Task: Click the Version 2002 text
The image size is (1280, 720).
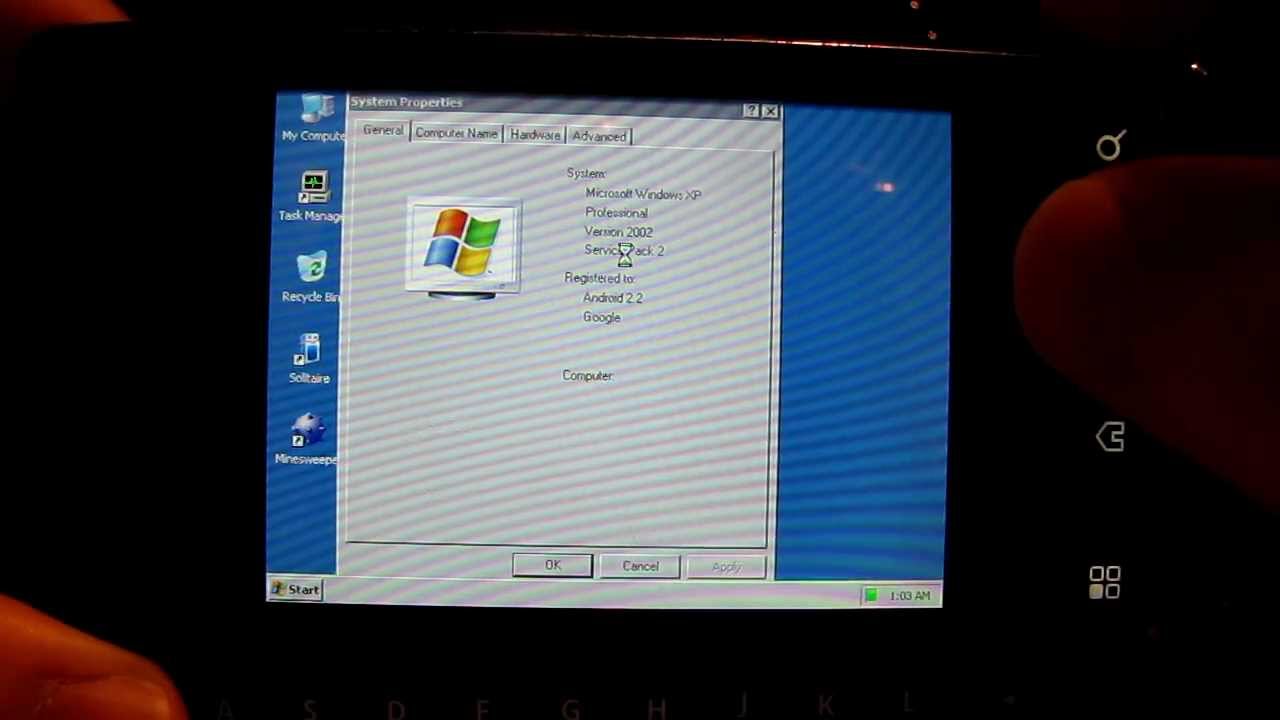Action: click(x=618, y=232)
